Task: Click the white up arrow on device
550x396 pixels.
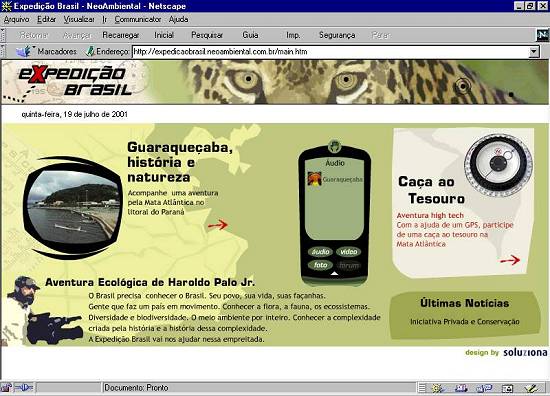Action: [x=335, y=273]
